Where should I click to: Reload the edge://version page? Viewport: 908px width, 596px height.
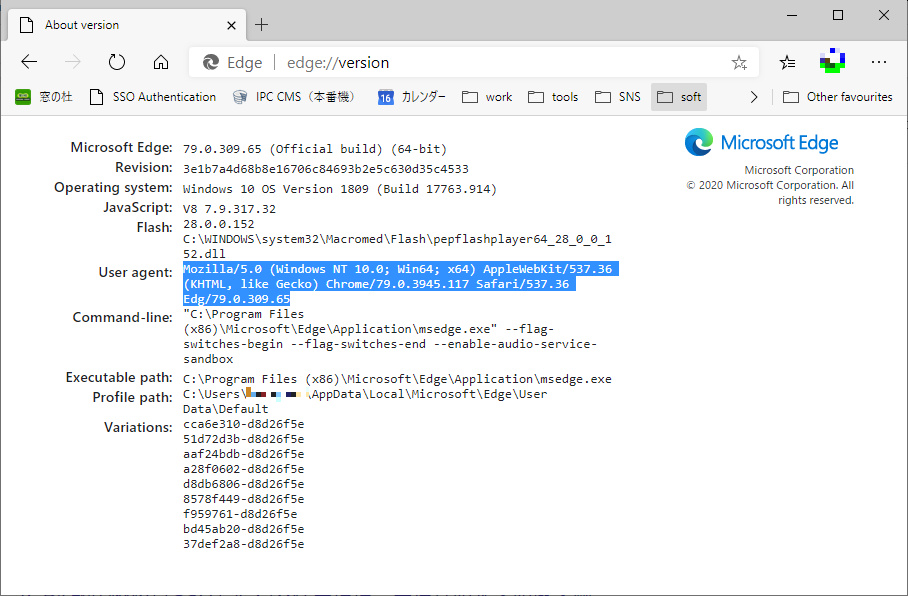tap(116, 62)
